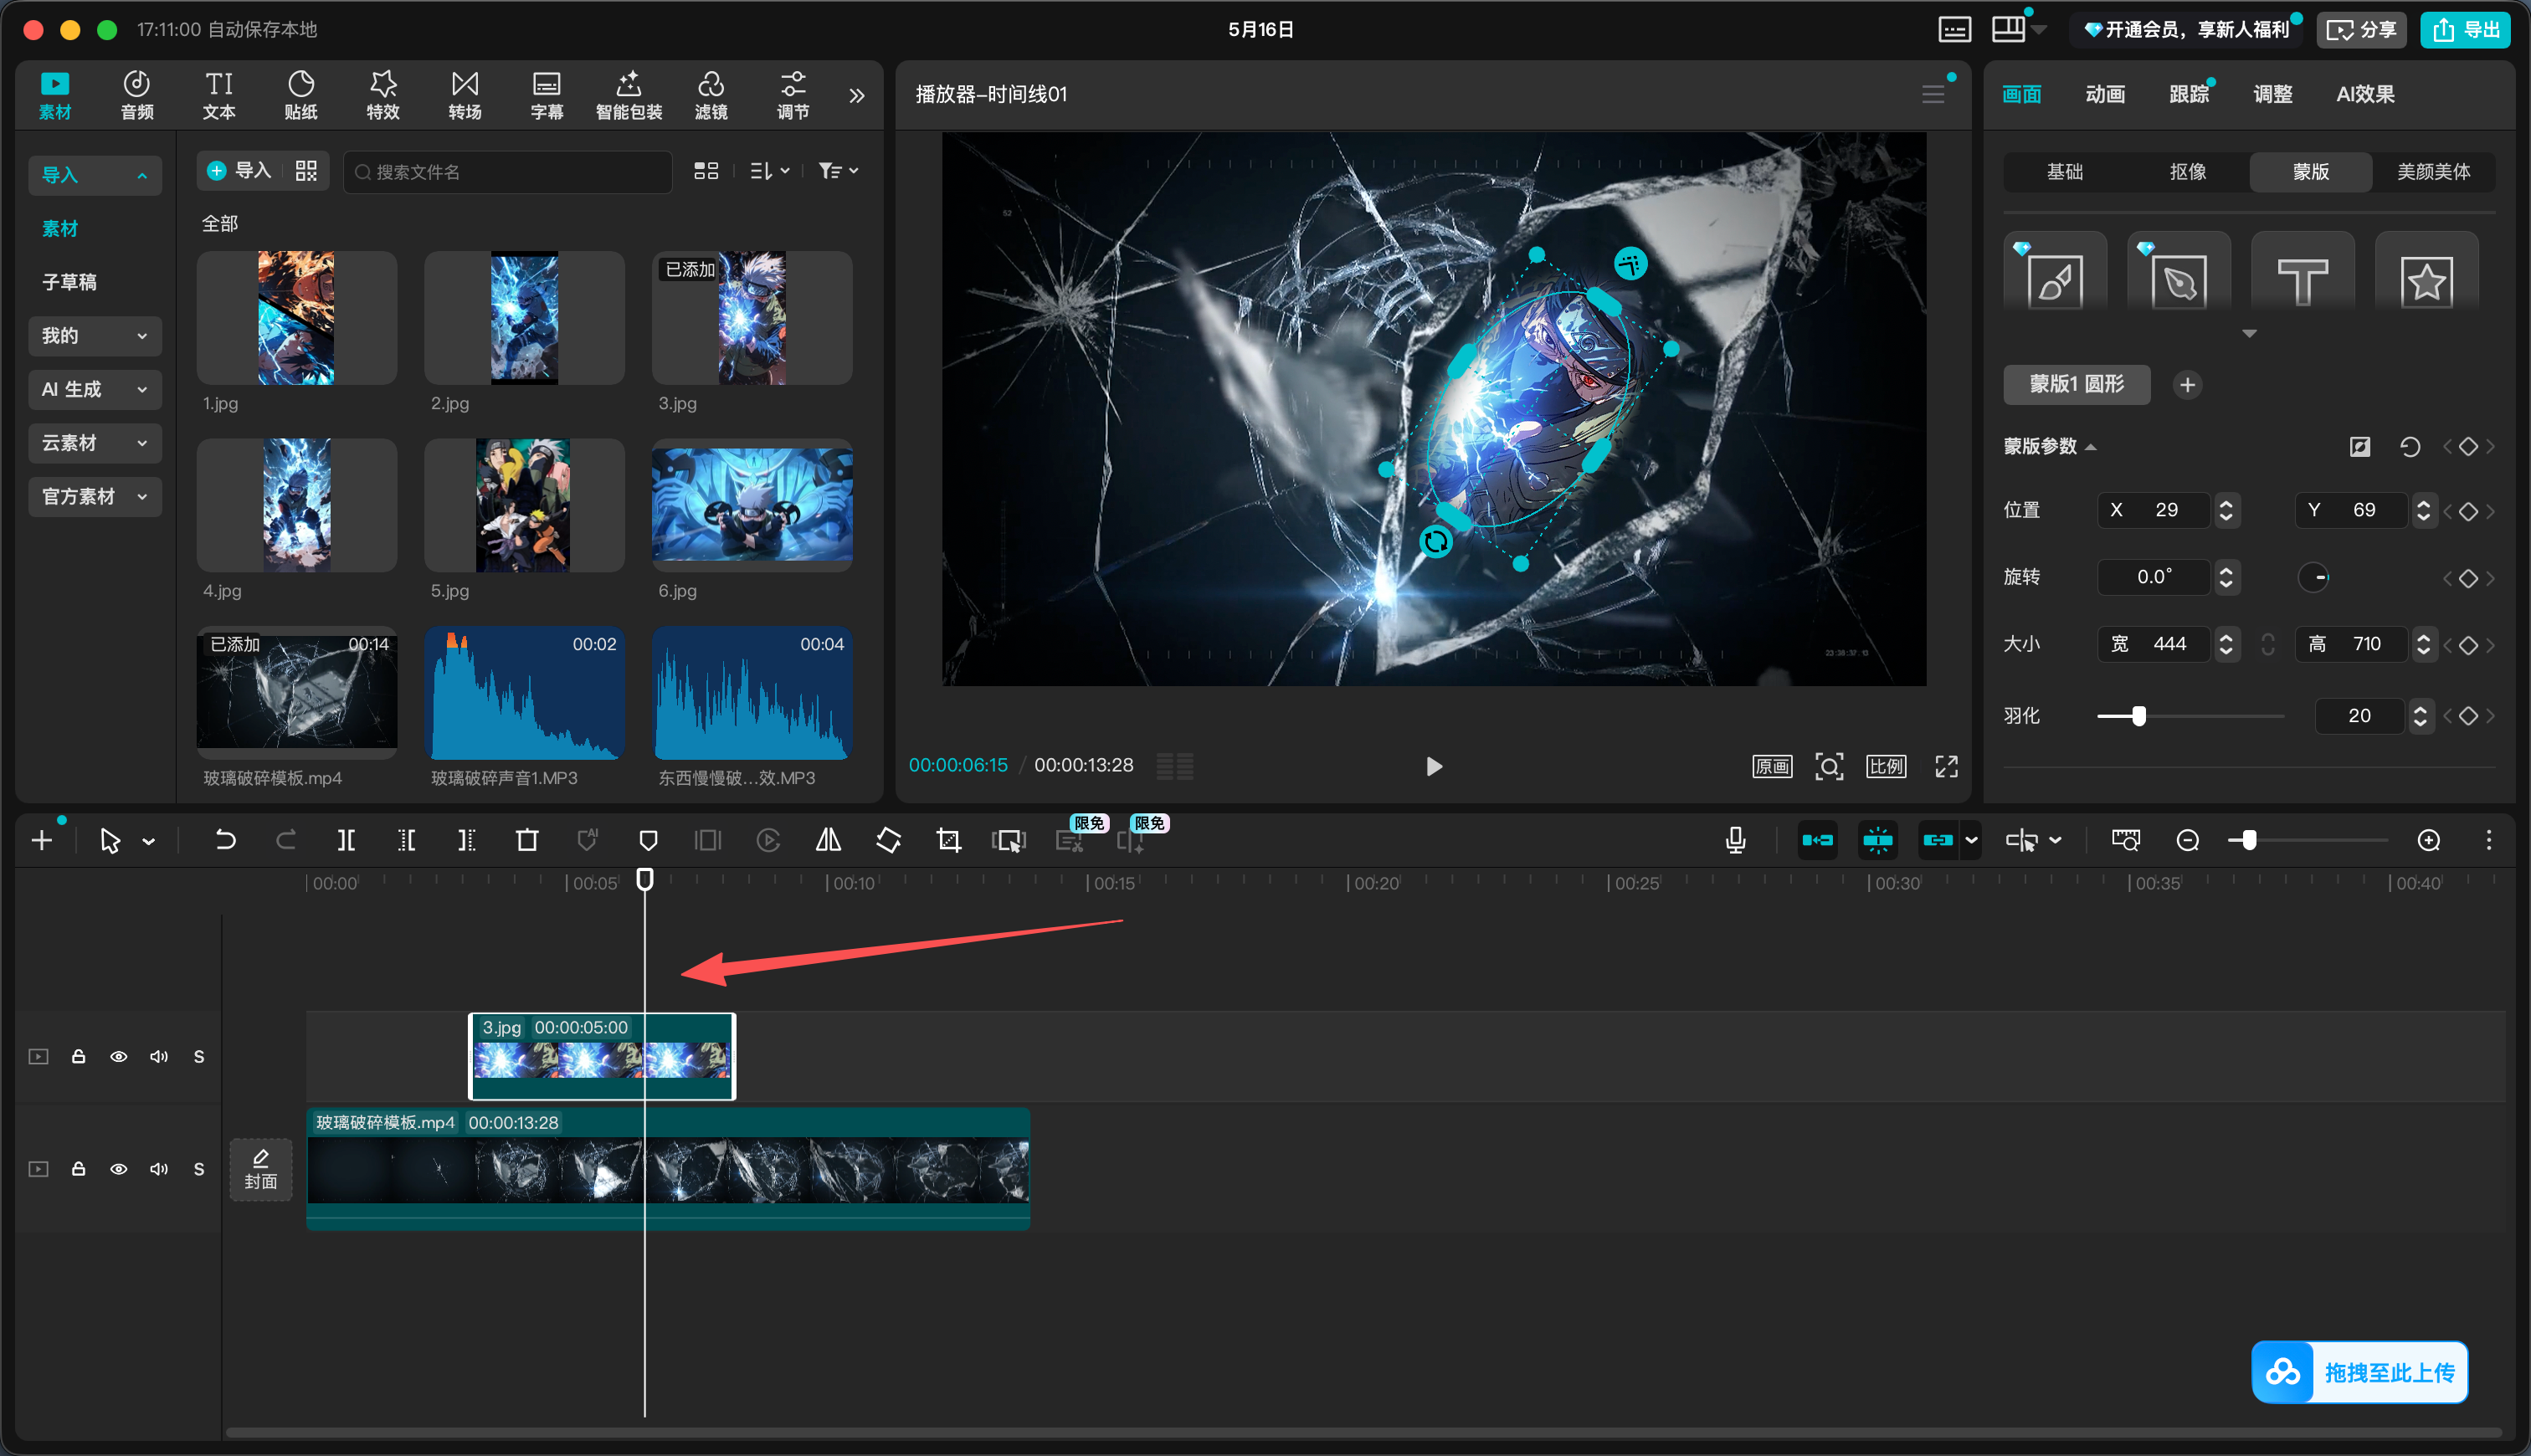Lock the main 玻璃破碎模板 track
The height and width of the screenshot is (1456, 2531).
tap(78, 1168)
